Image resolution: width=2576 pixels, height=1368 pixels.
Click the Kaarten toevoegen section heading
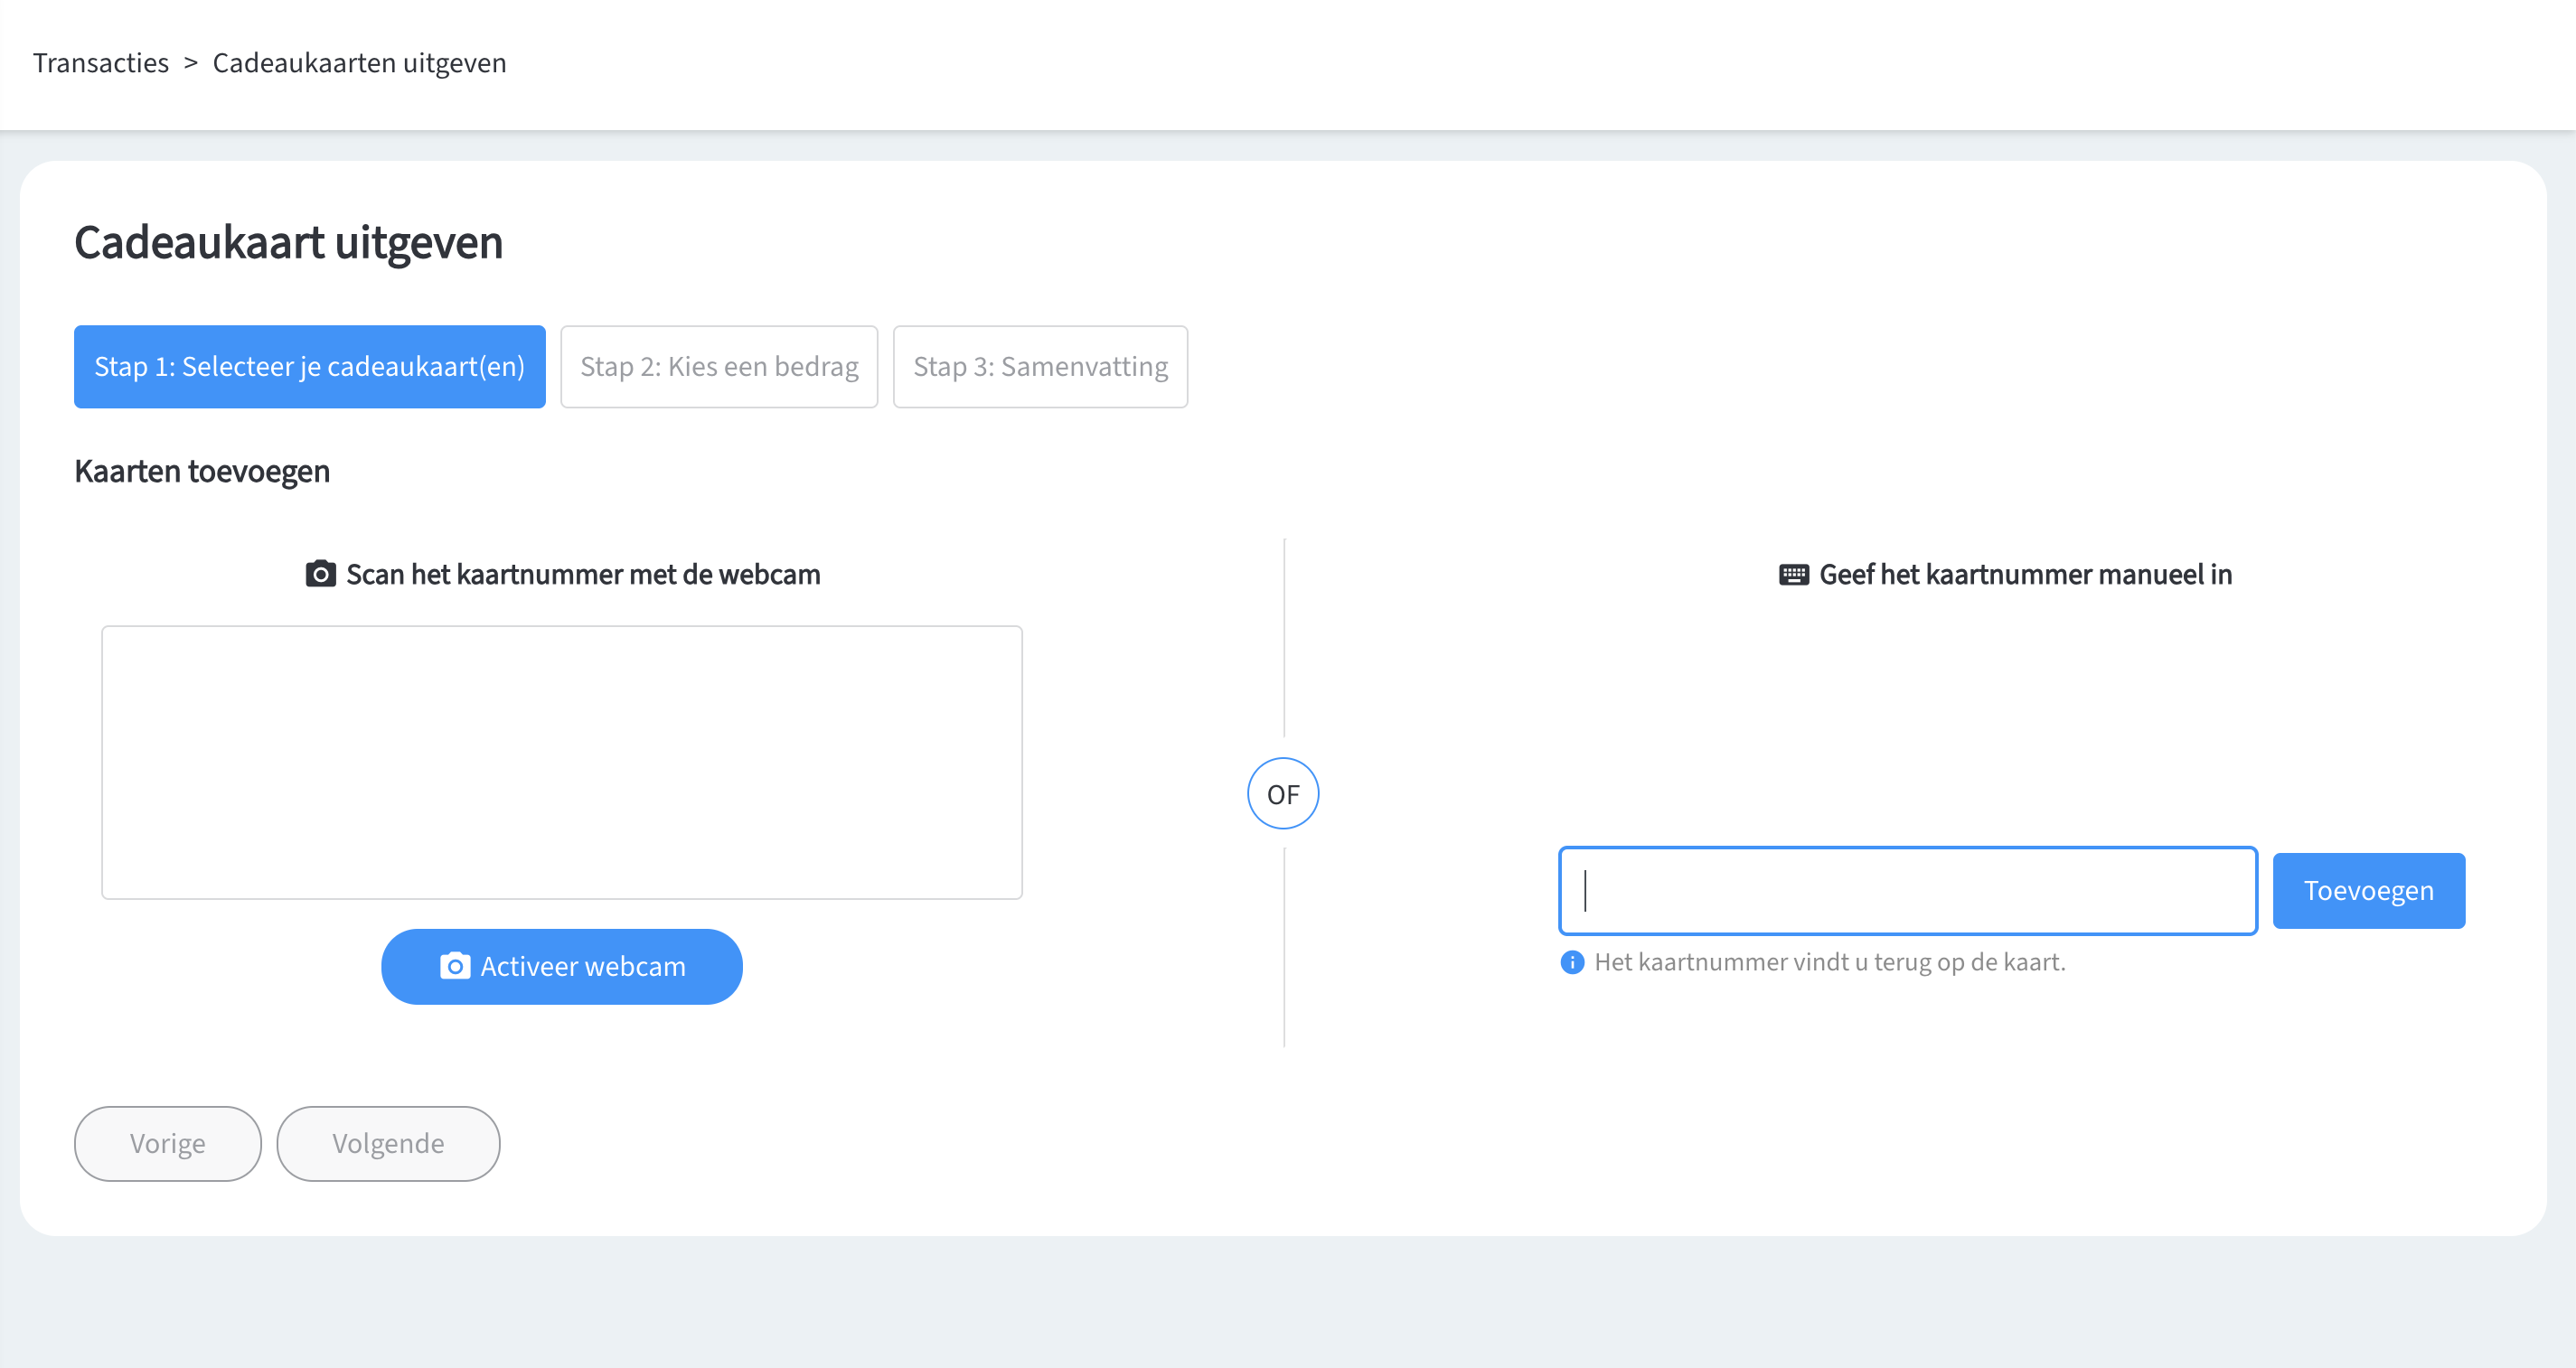point(202,471)
